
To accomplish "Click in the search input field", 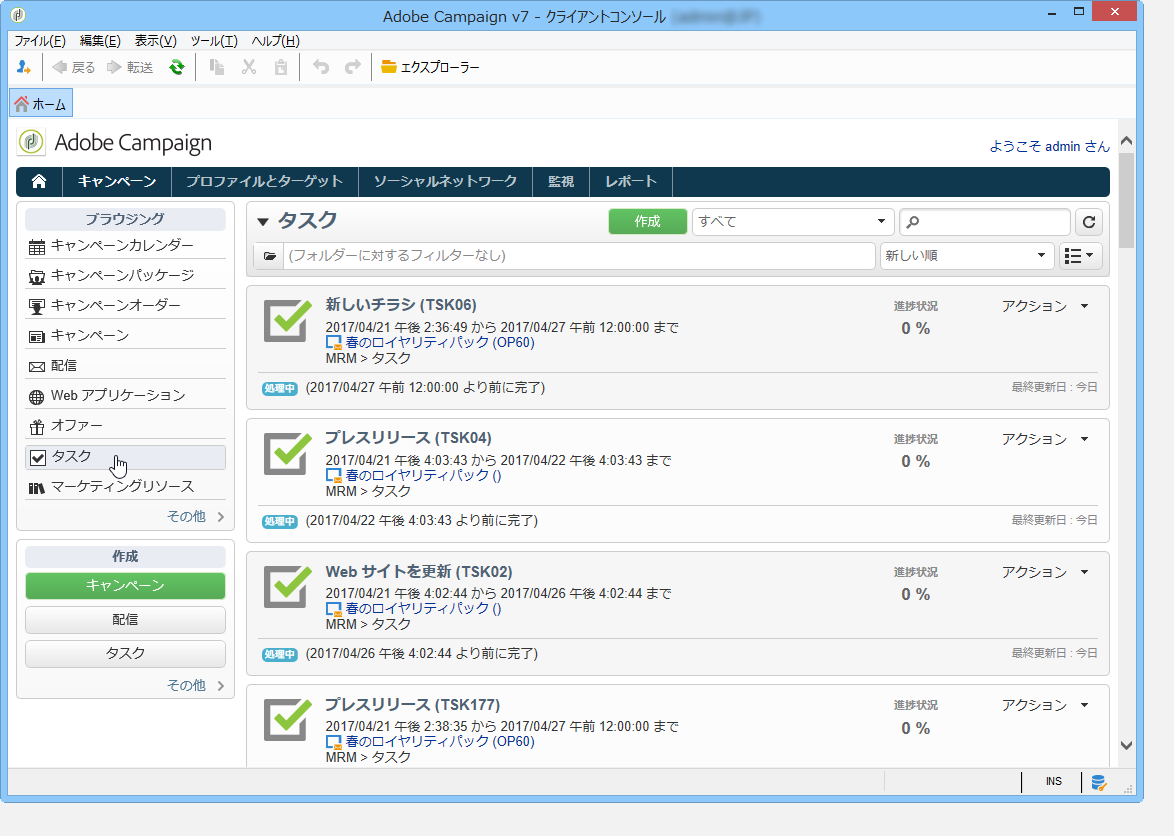I will [x=985, y=222].
